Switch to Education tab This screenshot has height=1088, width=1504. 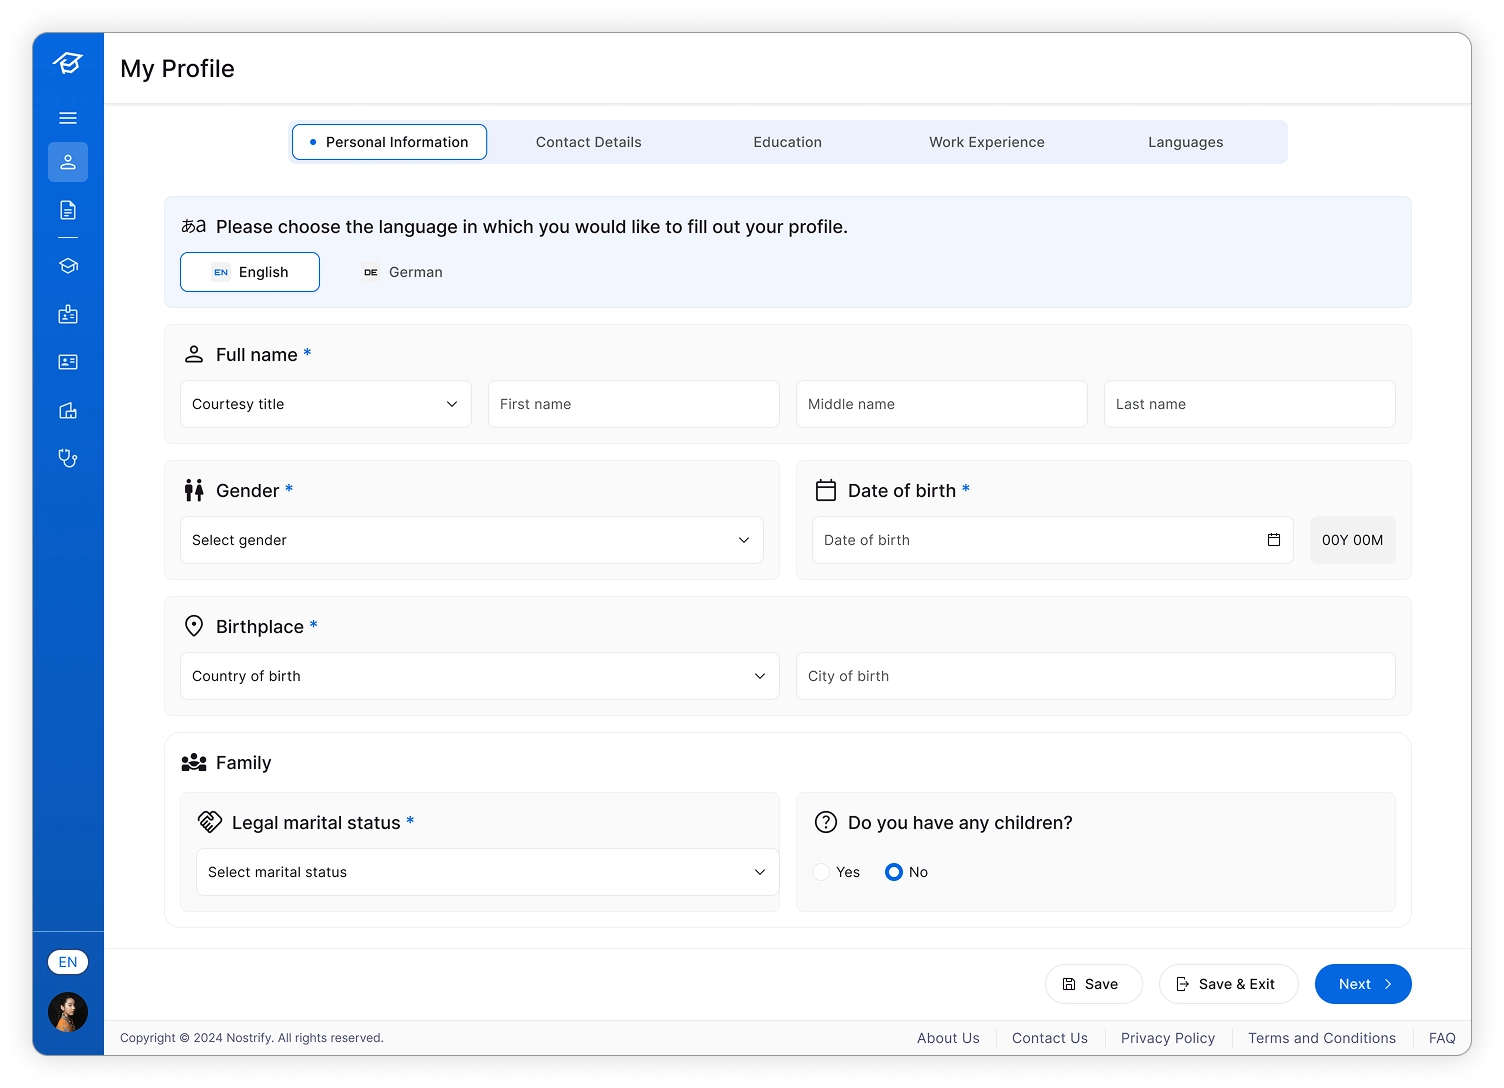(788, 142)
